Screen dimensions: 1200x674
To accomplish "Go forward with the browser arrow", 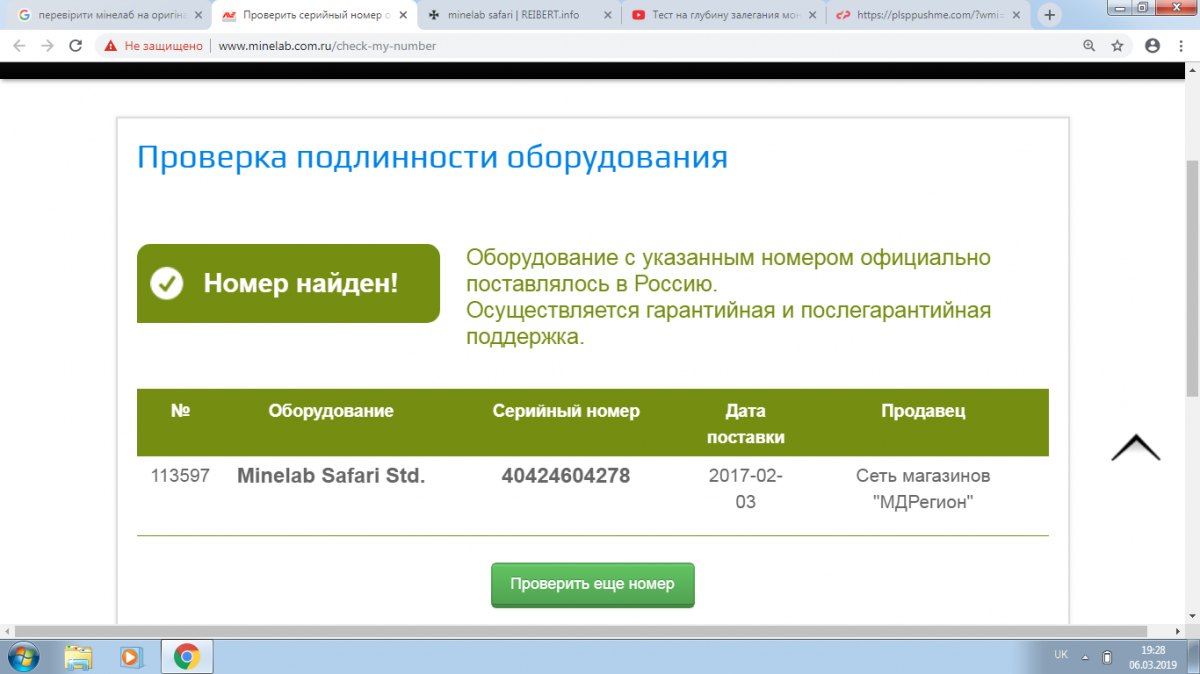I will tap(47, 46).
